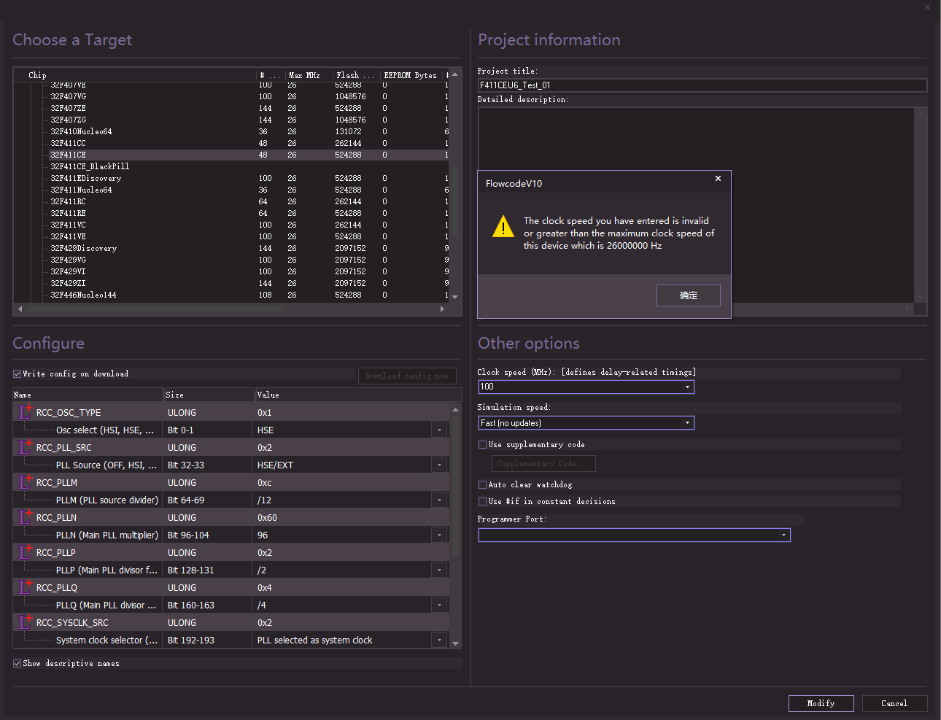Screen dimensions: 941x720
Task: Click the Supplementary Code button
Action: click(x=543, y=463)
